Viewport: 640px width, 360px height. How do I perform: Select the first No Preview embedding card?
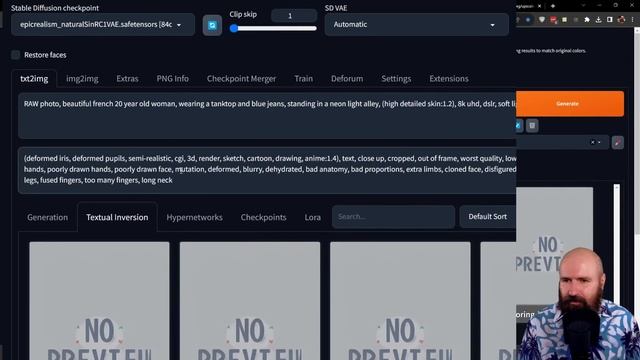pyautogui.click(x=99, y=301)
